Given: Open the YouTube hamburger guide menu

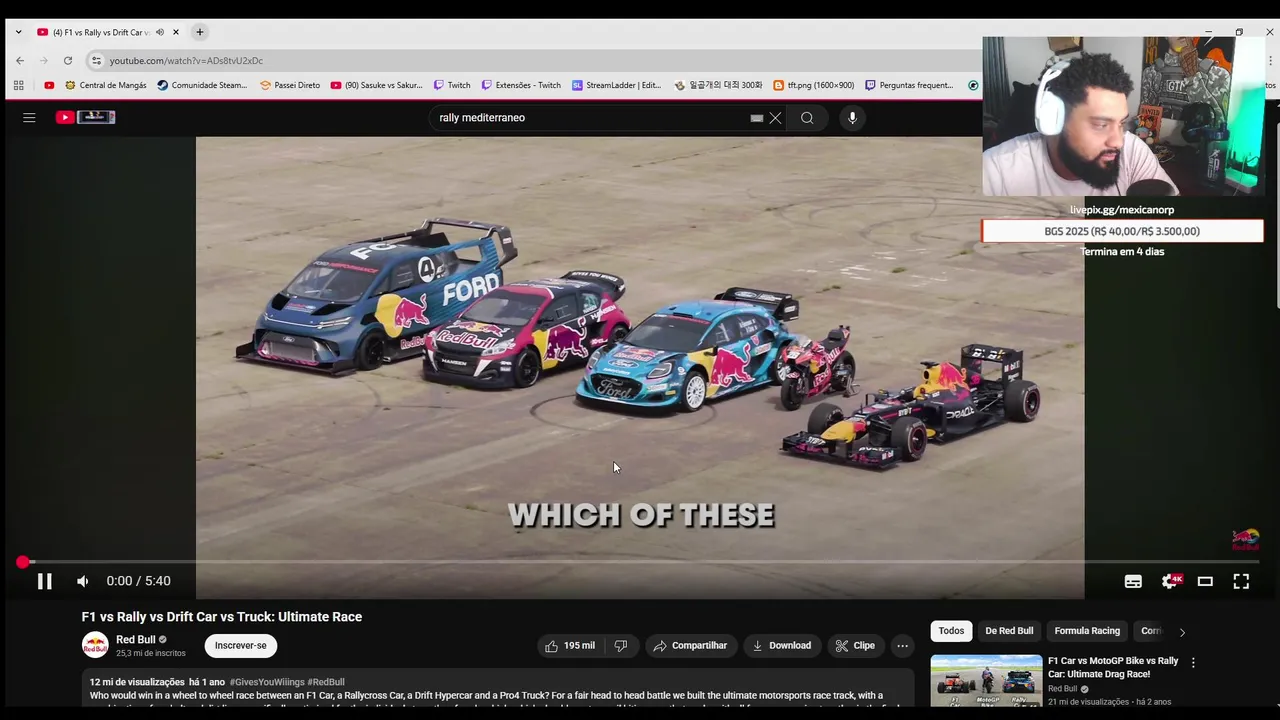Looking at the screenshot, I should pyautogui.click(x=29, y=117).
